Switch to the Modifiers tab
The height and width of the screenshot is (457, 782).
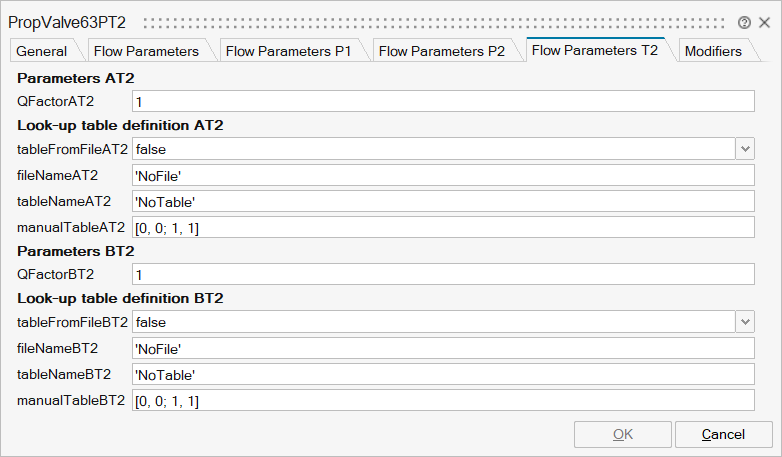(x=713, y=51)
